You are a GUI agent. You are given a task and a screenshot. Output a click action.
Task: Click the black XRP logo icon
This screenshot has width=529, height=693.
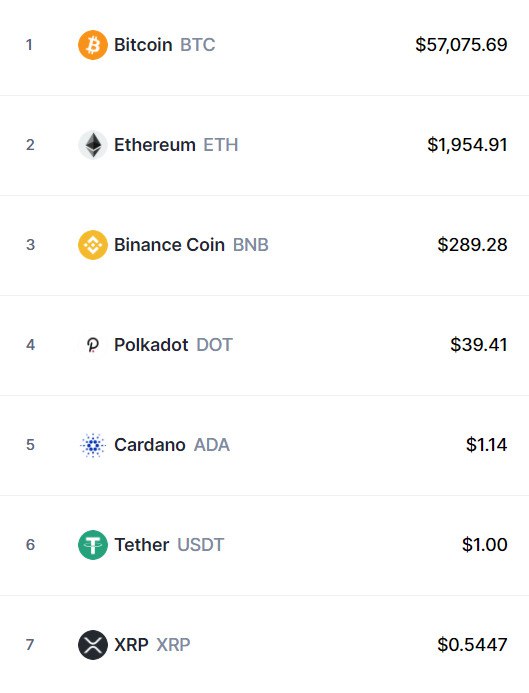point(93,645)
